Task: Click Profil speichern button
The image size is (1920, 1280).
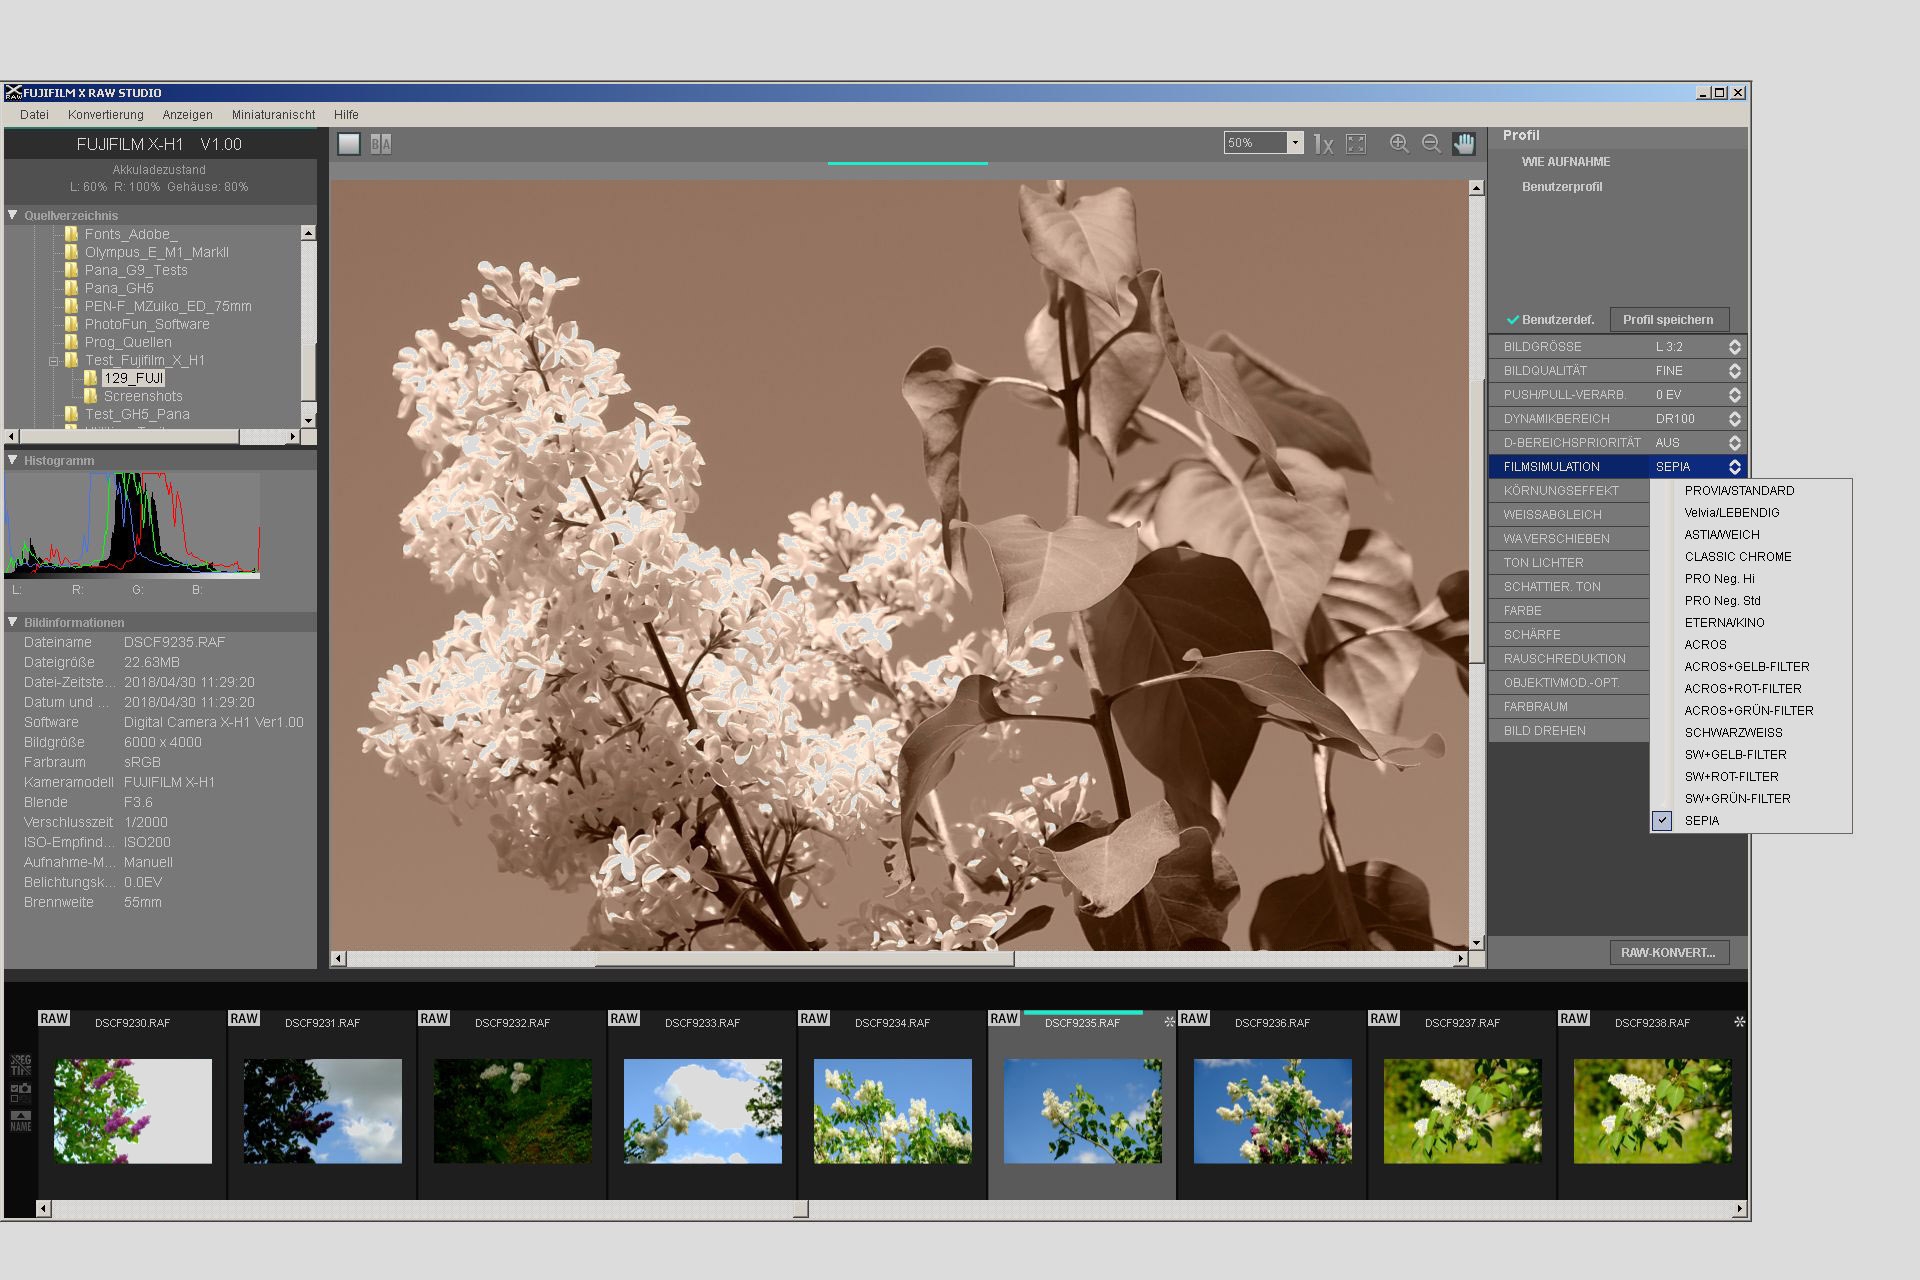Action: click(1668, 320)
